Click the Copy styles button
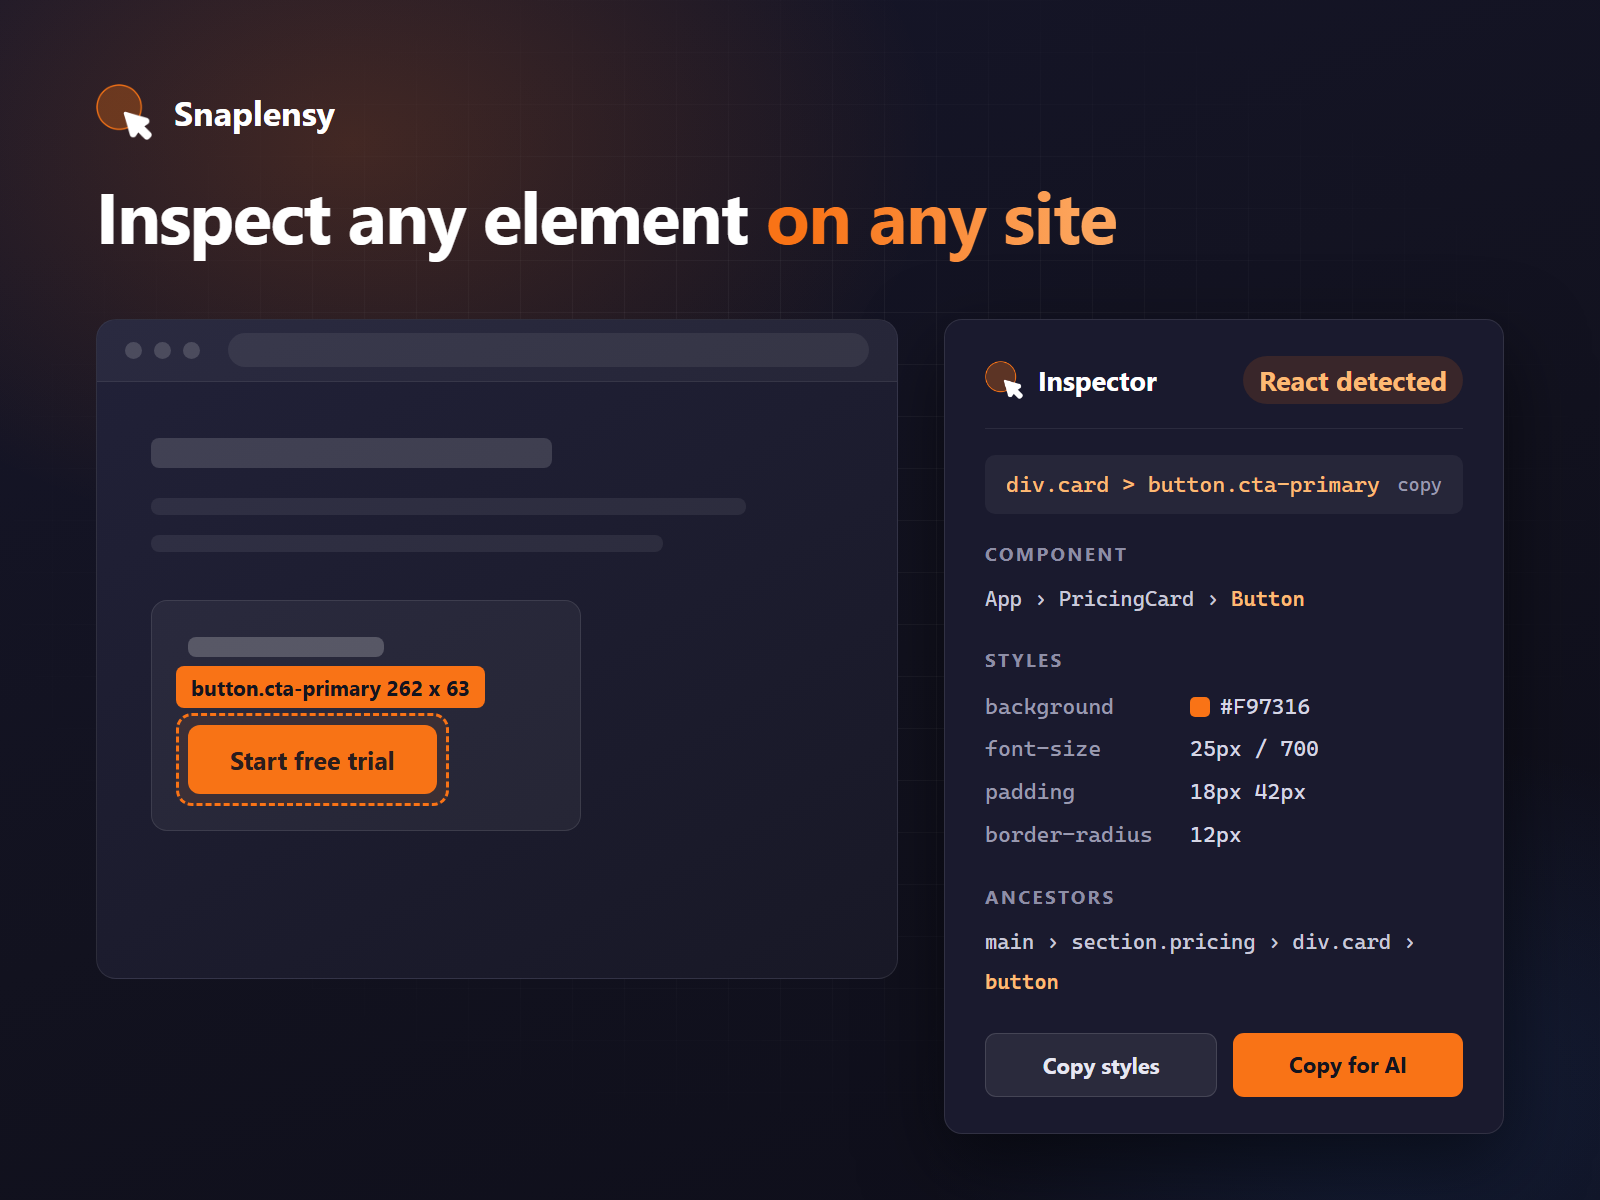The image size is (1600, 1200). pyautogui.click(x=1101, y=1065)
